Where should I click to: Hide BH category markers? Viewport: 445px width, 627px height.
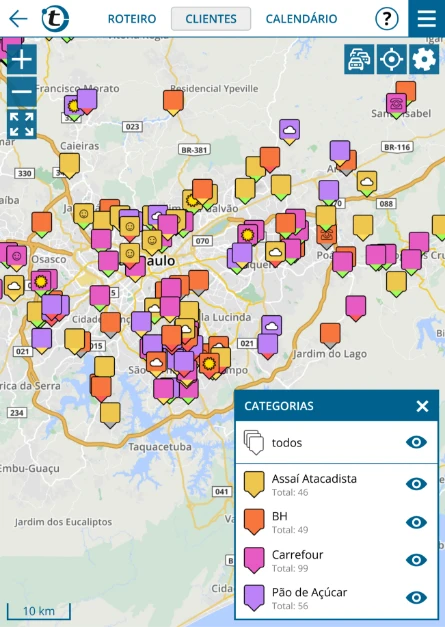[416, 522]
